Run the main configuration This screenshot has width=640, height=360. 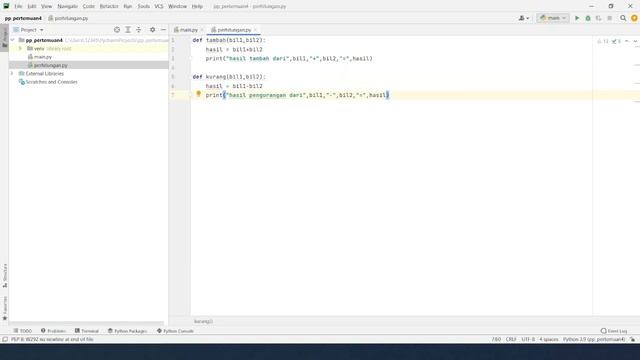[x=577, y=18]
